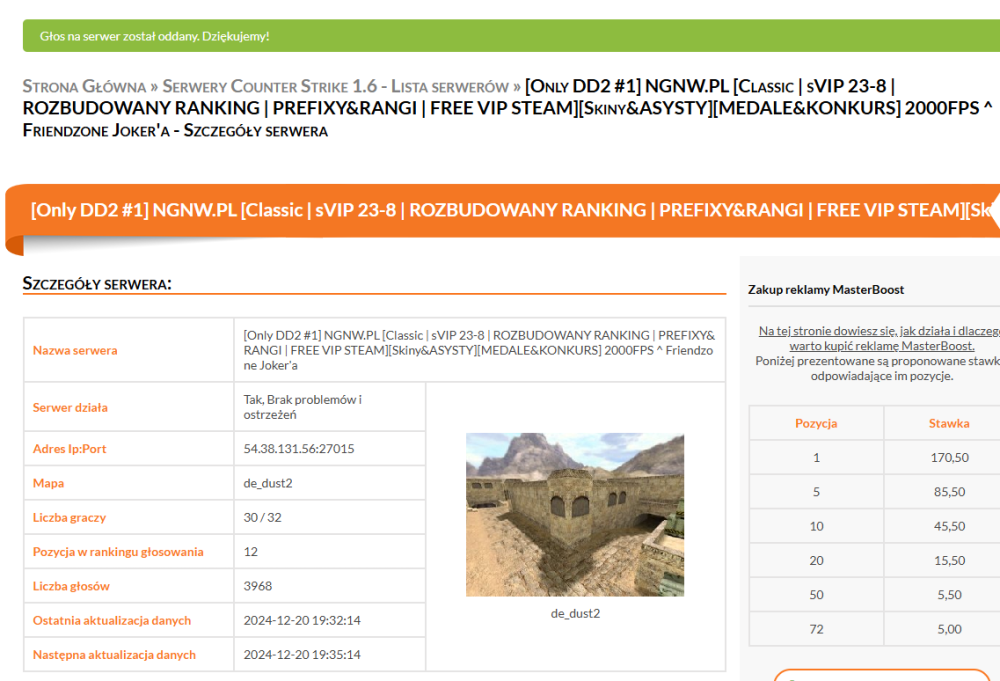Click the green 'Głos na serwer został oddany' notification

[x=511, y=36]
